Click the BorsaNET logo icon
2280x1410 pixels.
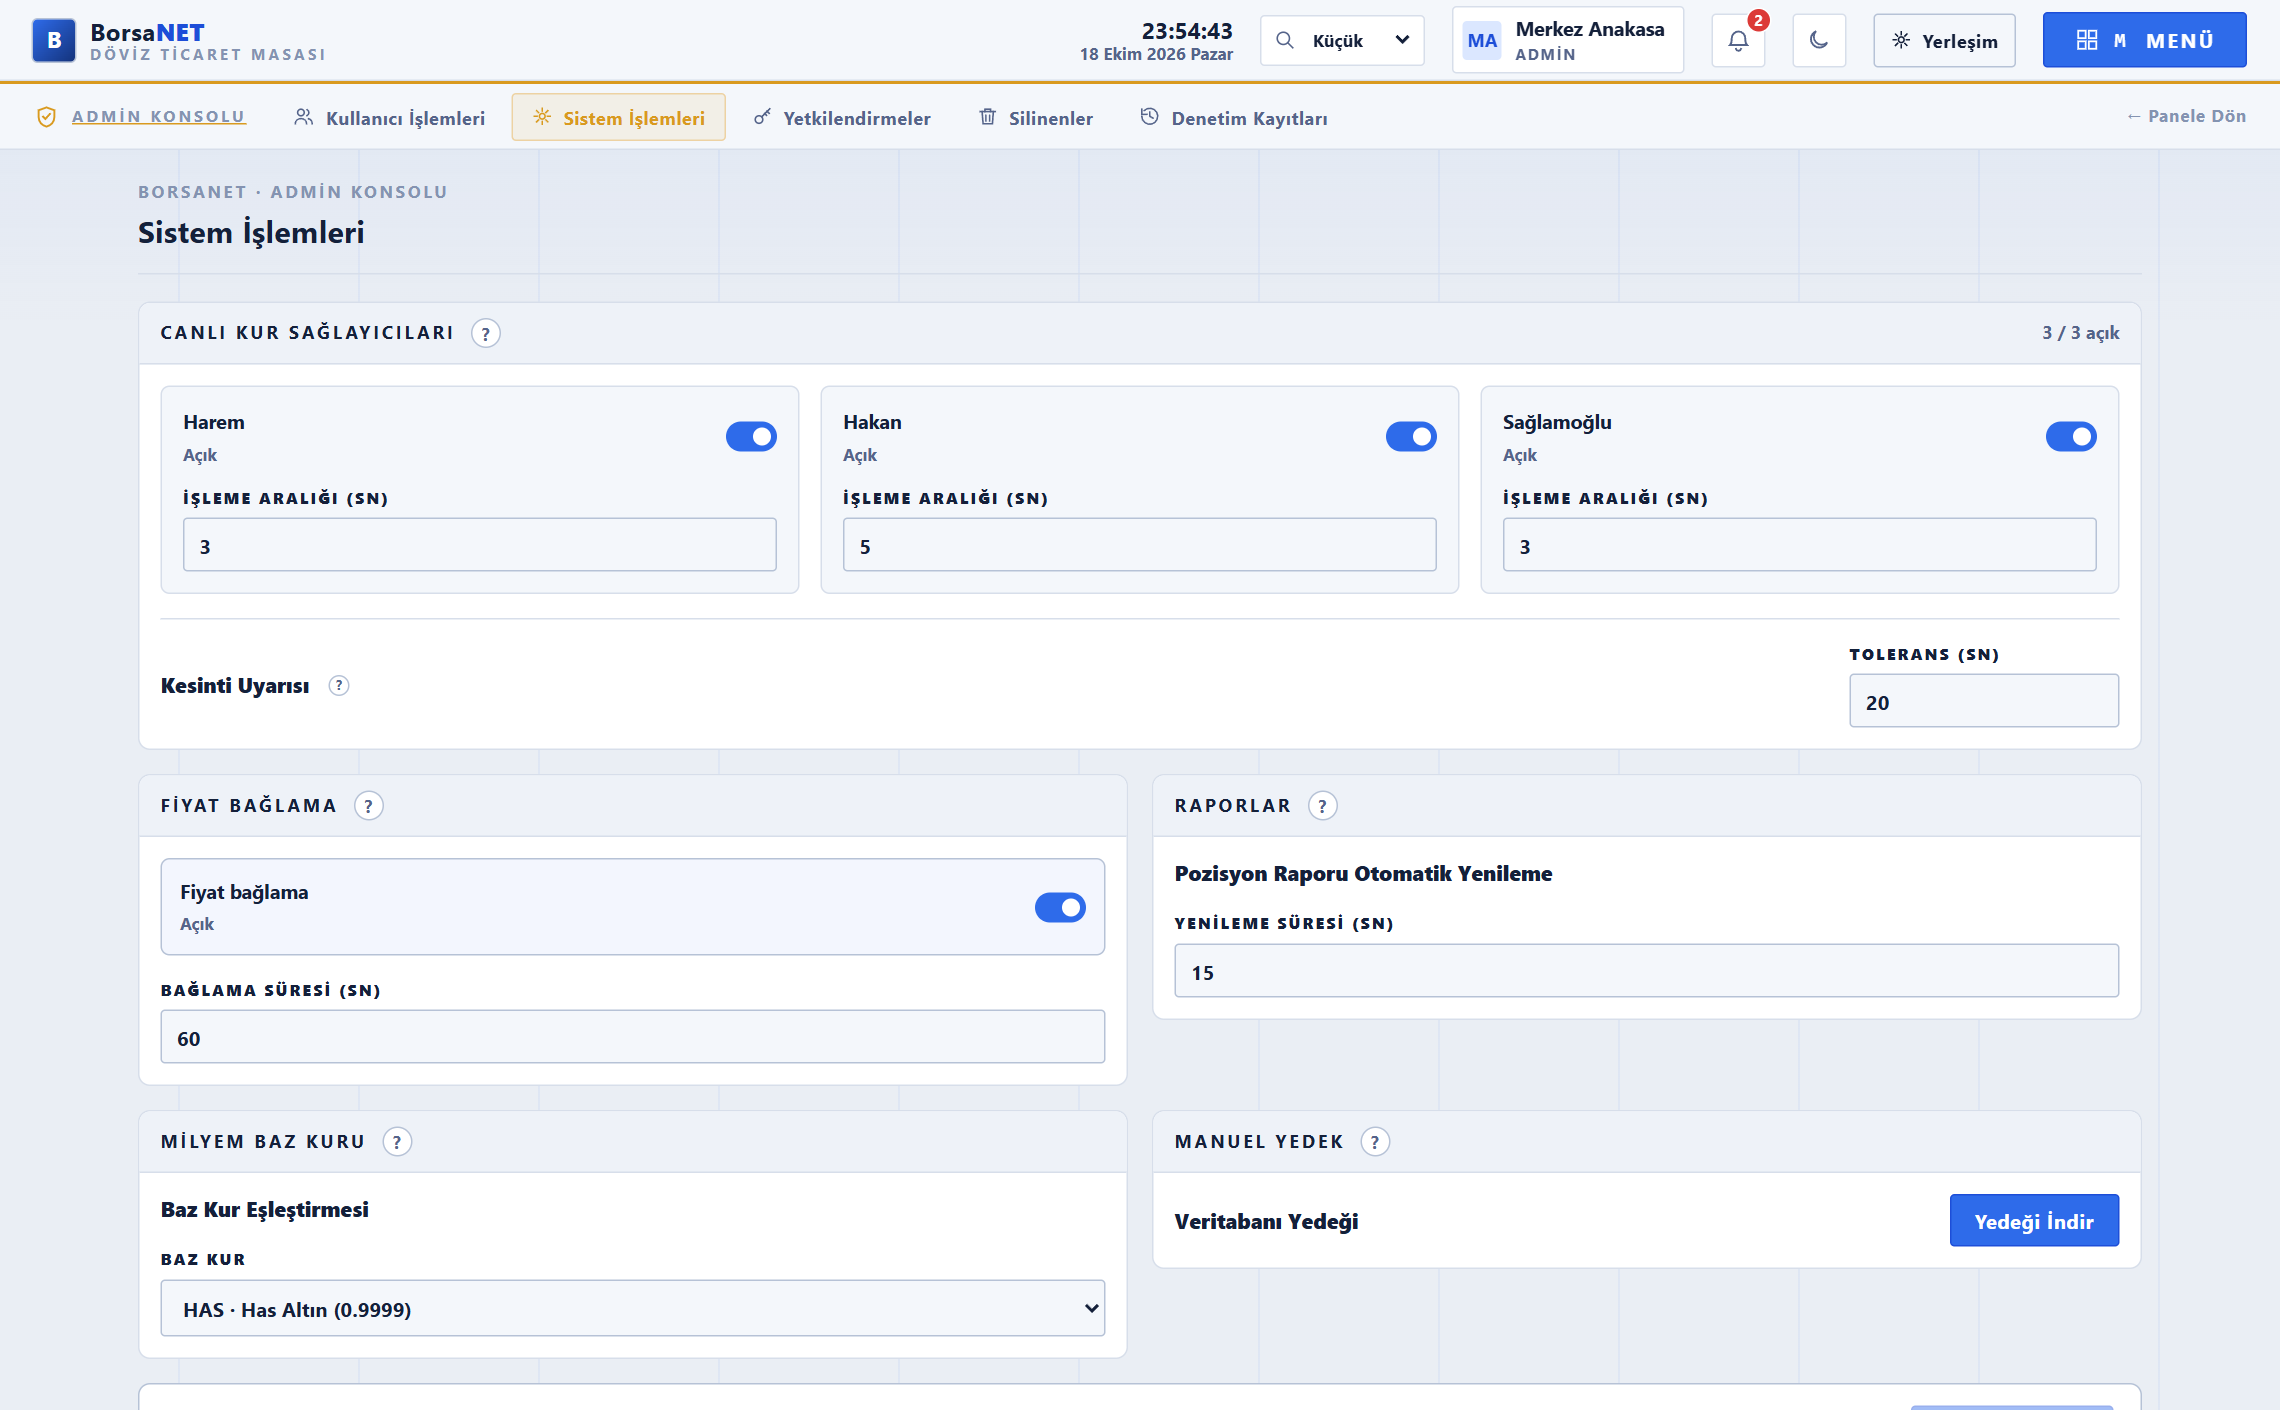[54, 41]
